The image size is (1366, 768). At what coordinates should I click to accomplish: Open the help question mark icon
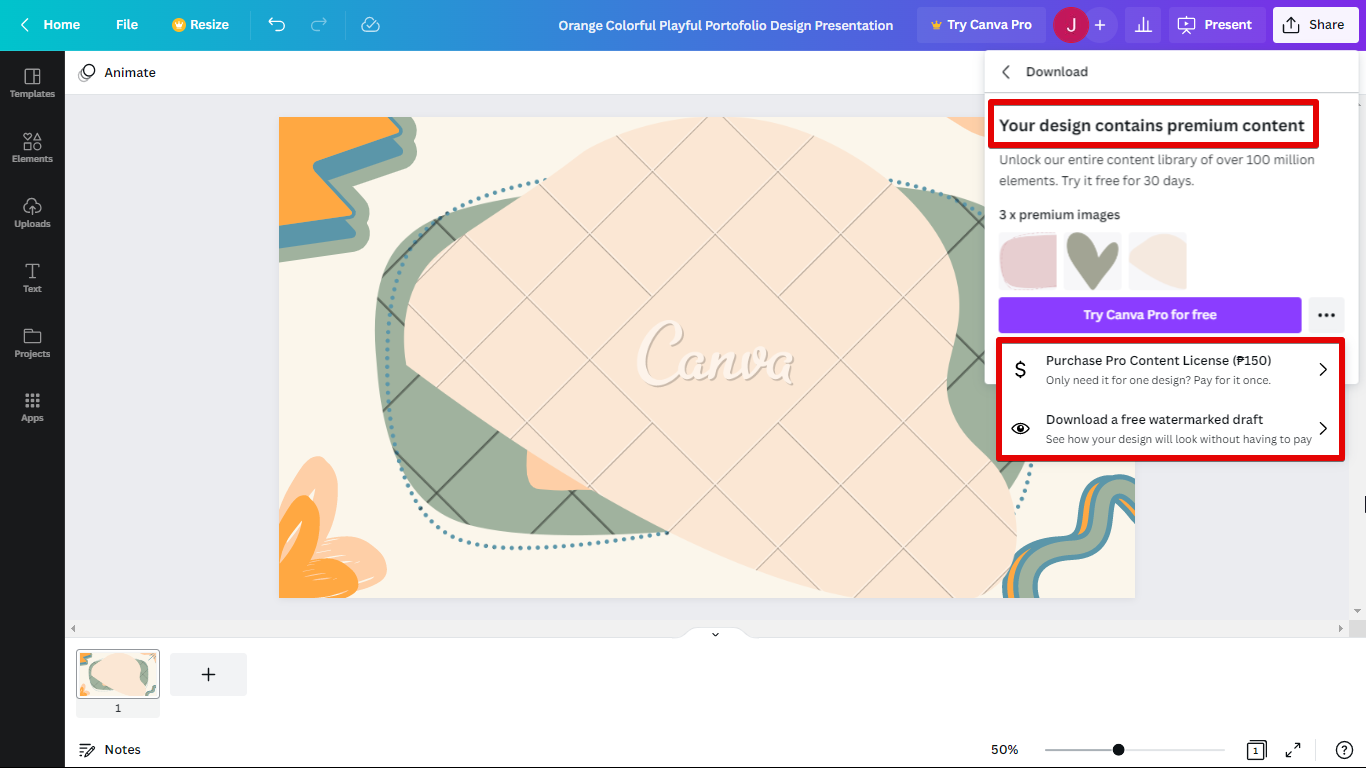click(1344, 750)
